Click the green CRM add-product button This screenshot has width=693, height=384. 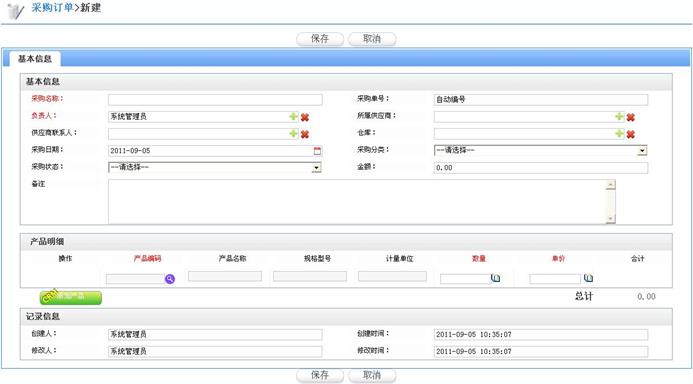click(71, 297)
